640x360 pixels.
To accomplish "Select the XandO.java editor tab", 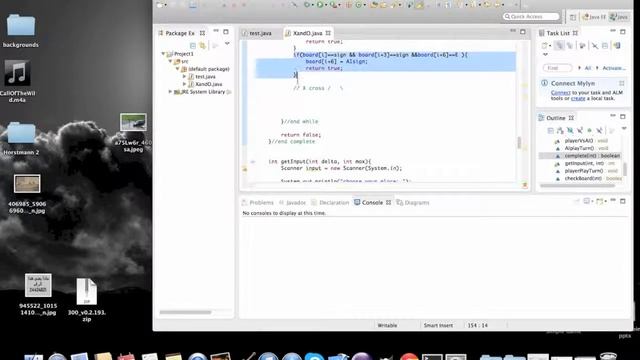I will point(307,33).
